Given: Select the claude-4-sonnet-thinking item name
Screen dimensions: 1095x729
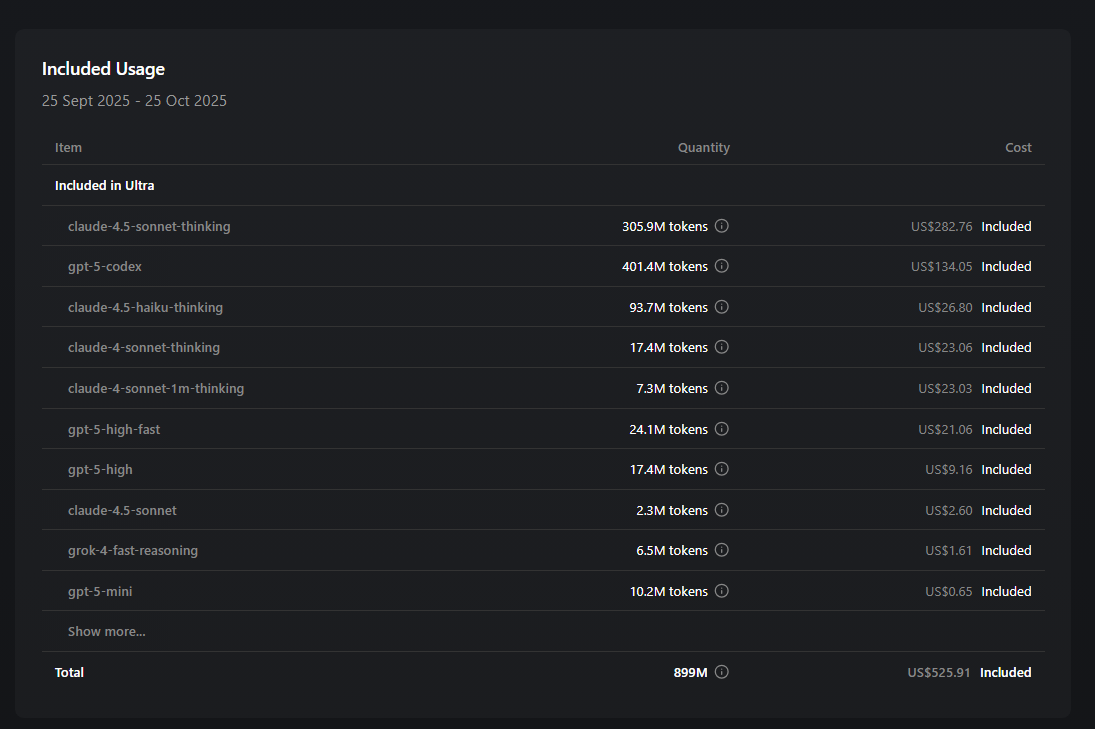Looking at the screenshot, I should tap(144, 348).
